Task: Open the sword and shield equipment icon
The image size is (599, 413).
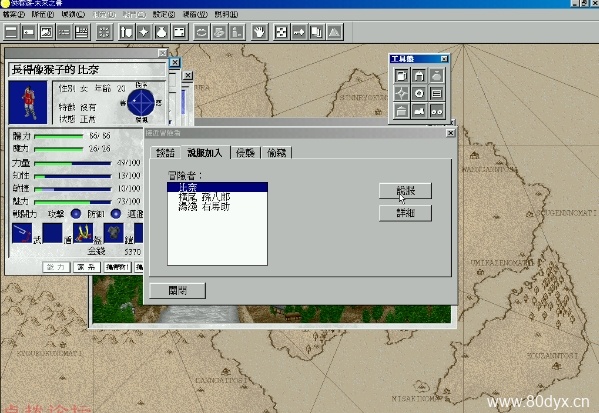Action: (x=126, y=32)
